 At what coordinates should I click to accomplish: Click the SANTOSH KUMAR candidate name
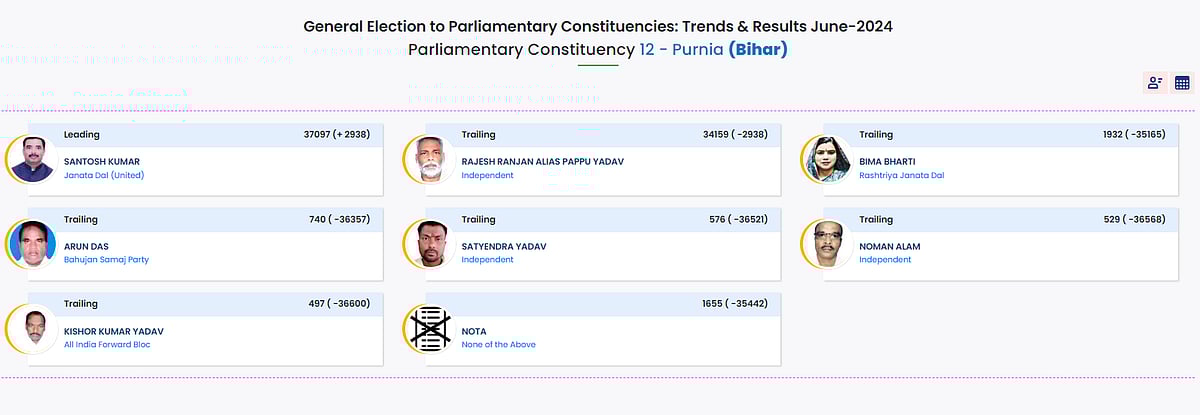(x=102, y=162)
